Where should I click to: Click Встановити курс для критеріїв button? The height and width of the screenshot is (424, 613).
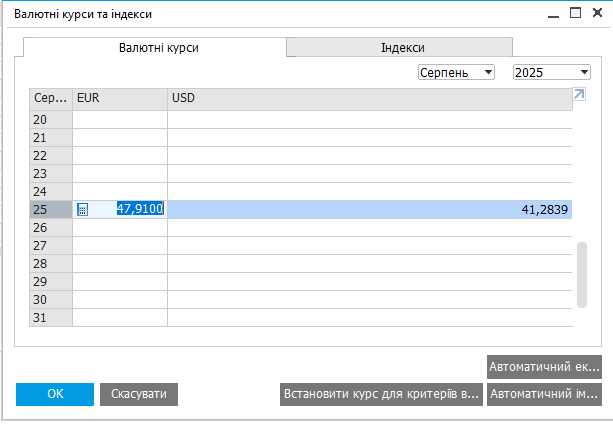(x=381, y=394)
